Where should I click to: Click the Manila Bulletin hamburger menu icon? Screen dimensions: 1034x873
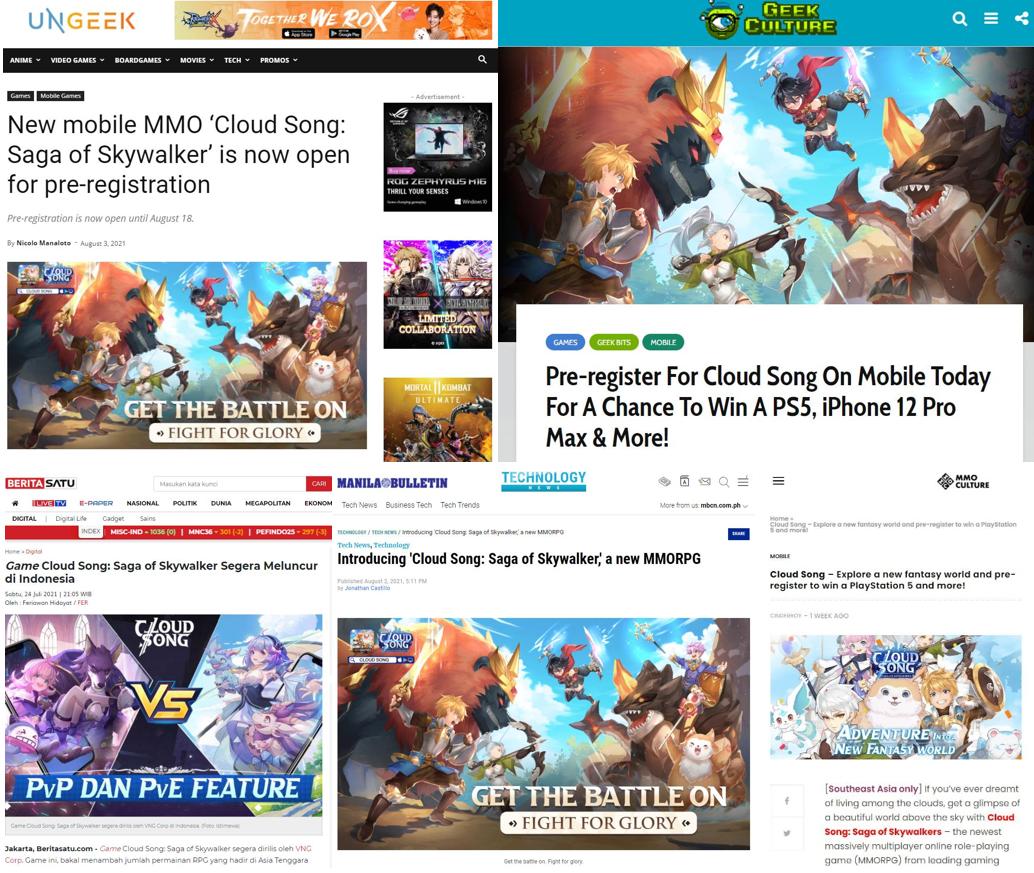743,482
